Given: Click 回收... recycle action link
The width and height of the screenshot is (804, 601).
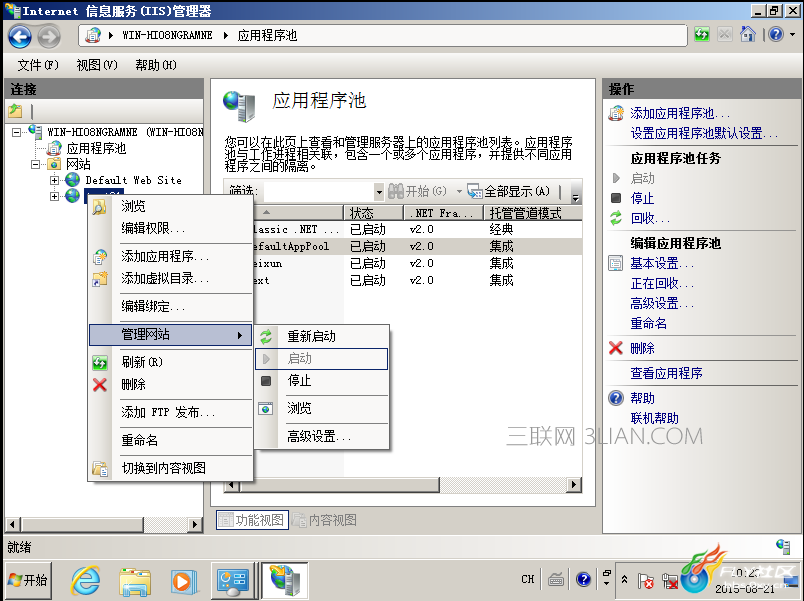Looking at the screenshot, I should point(650,218).
